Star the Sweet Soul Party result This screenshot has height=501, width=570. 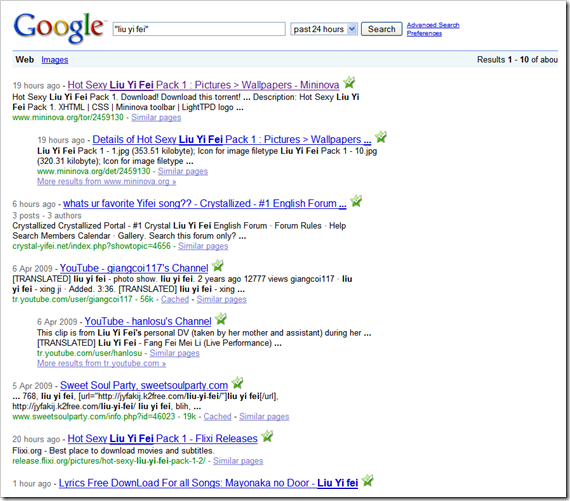[x=237, y=383]
